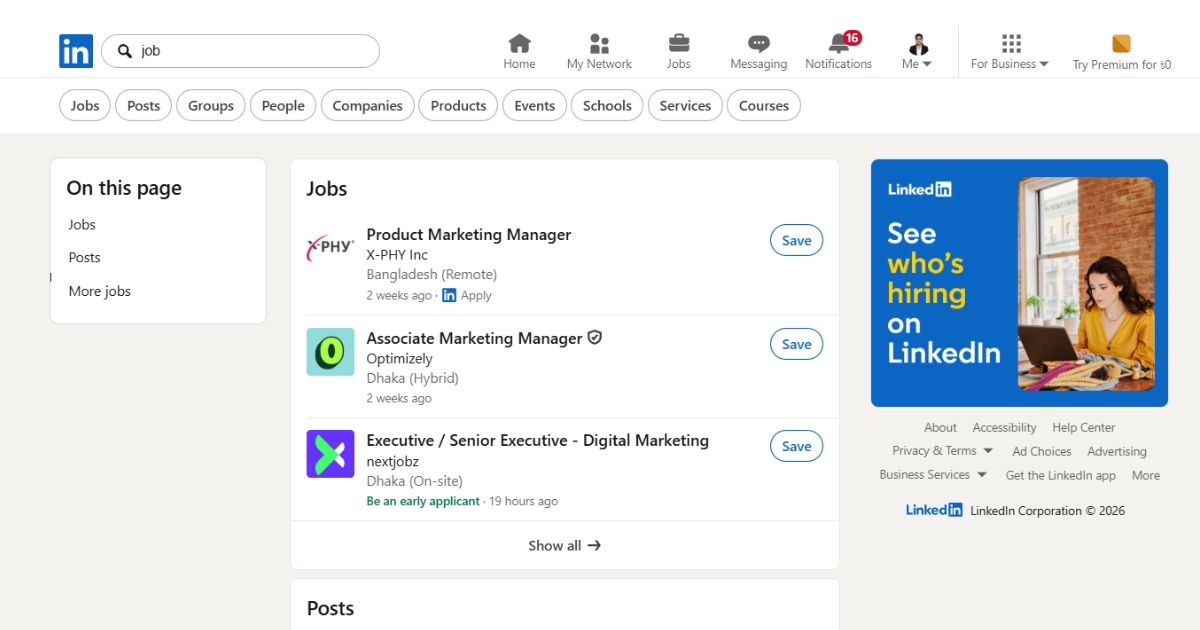The height and width of the screenshot is (630, 1200).
Task: Open Notifications bell with 16 badge
Action: [844, 42]
